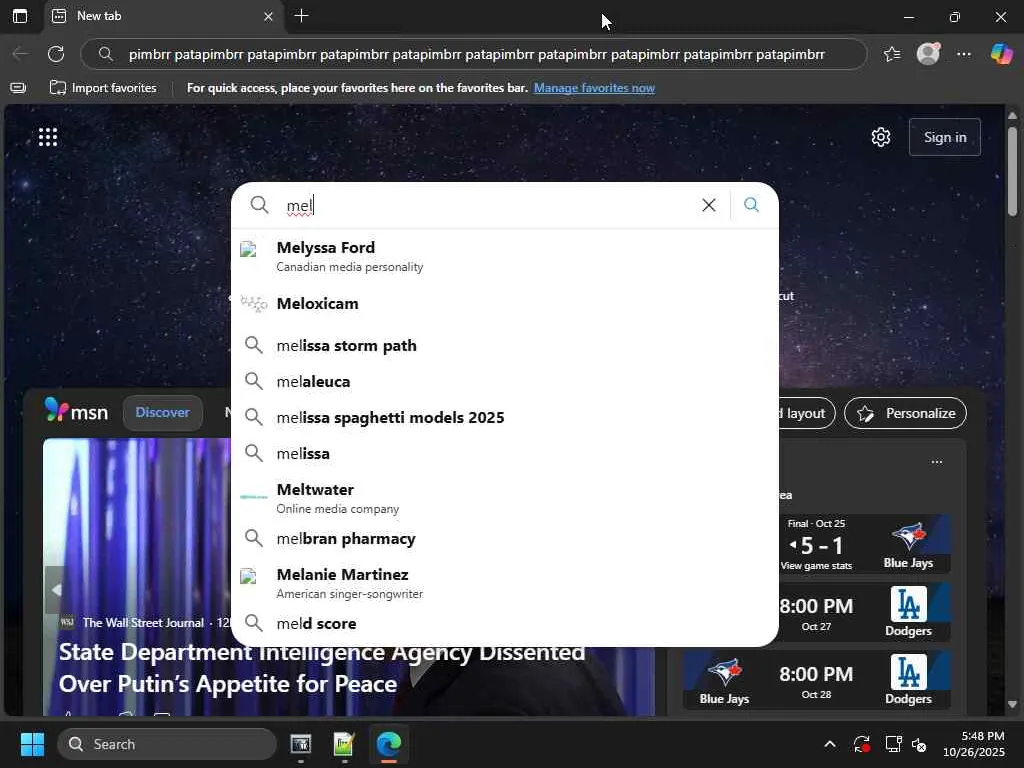Open the Notepad++ taskbar icon
The image size is (1024, 768).
click(344, 744)
